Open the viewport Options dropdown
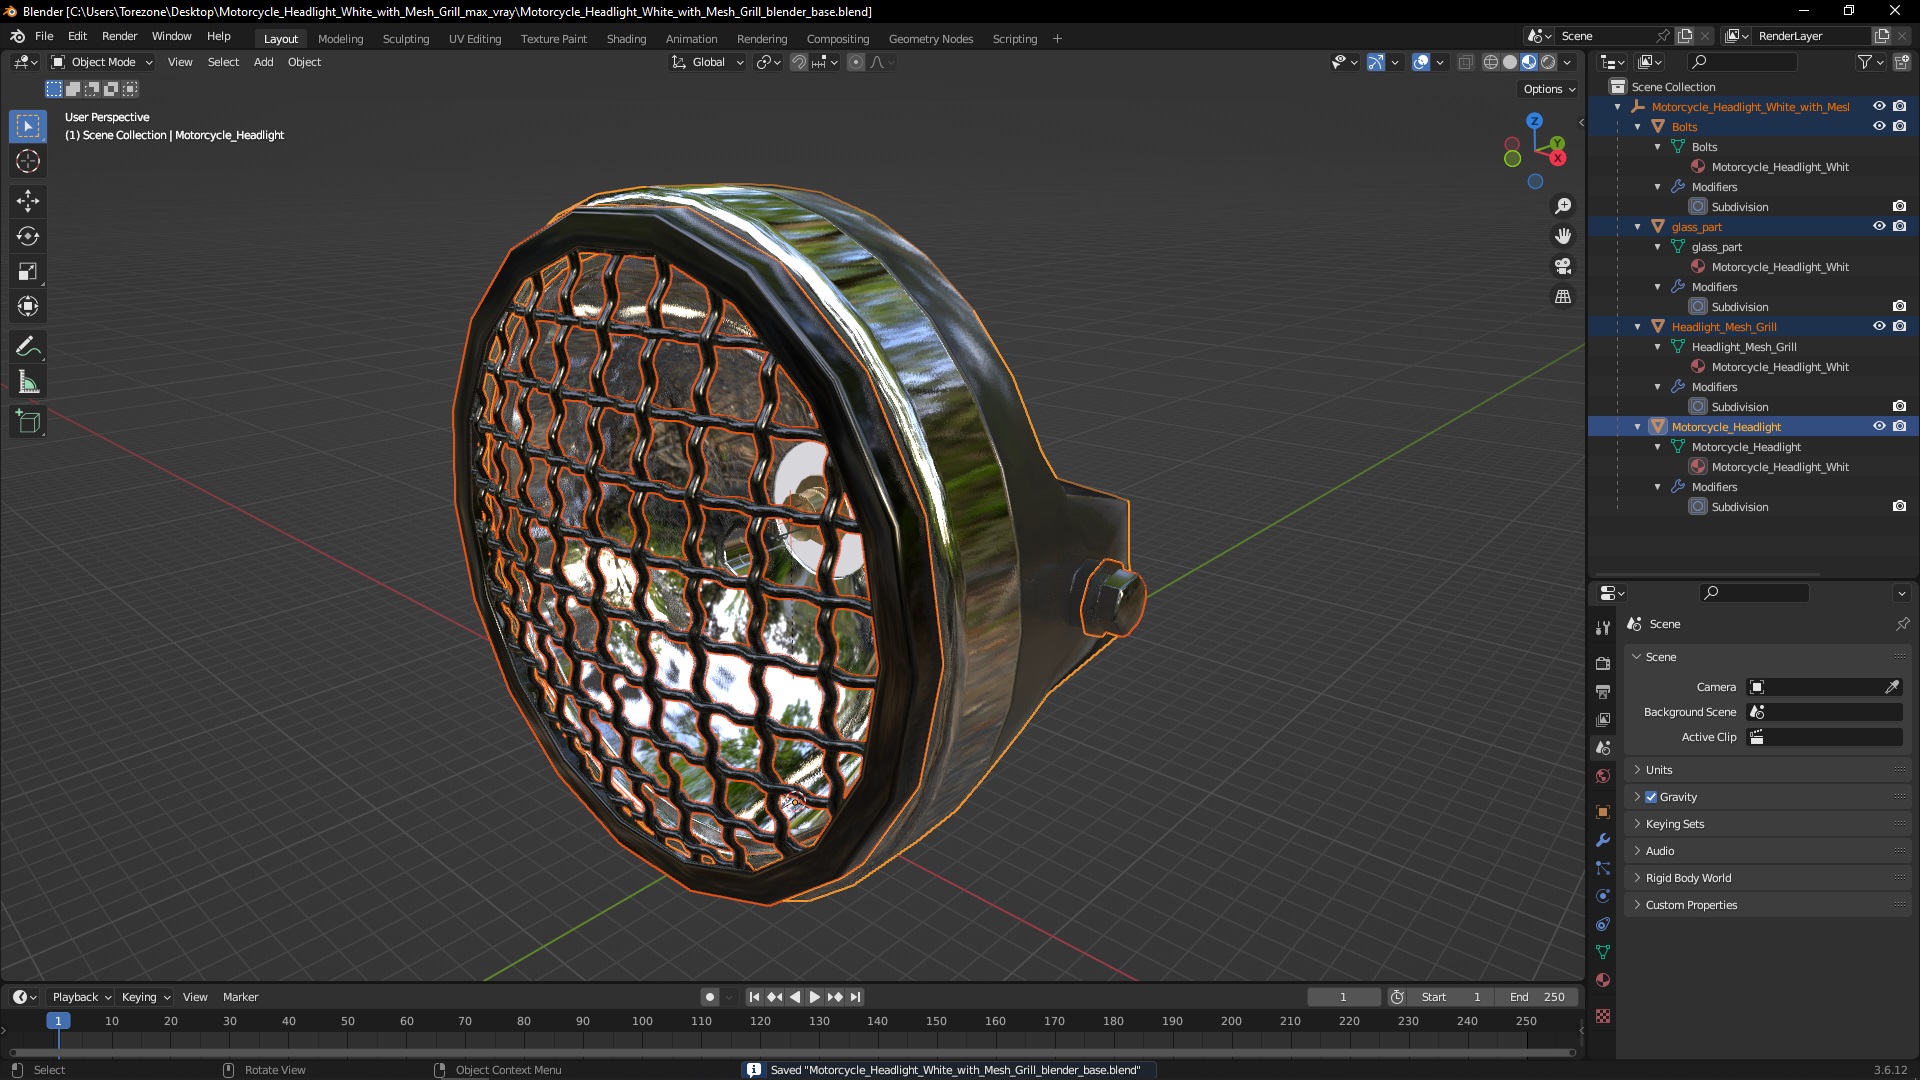This screenshot has height=1080, width=1920. click(x=1549, y=89)
